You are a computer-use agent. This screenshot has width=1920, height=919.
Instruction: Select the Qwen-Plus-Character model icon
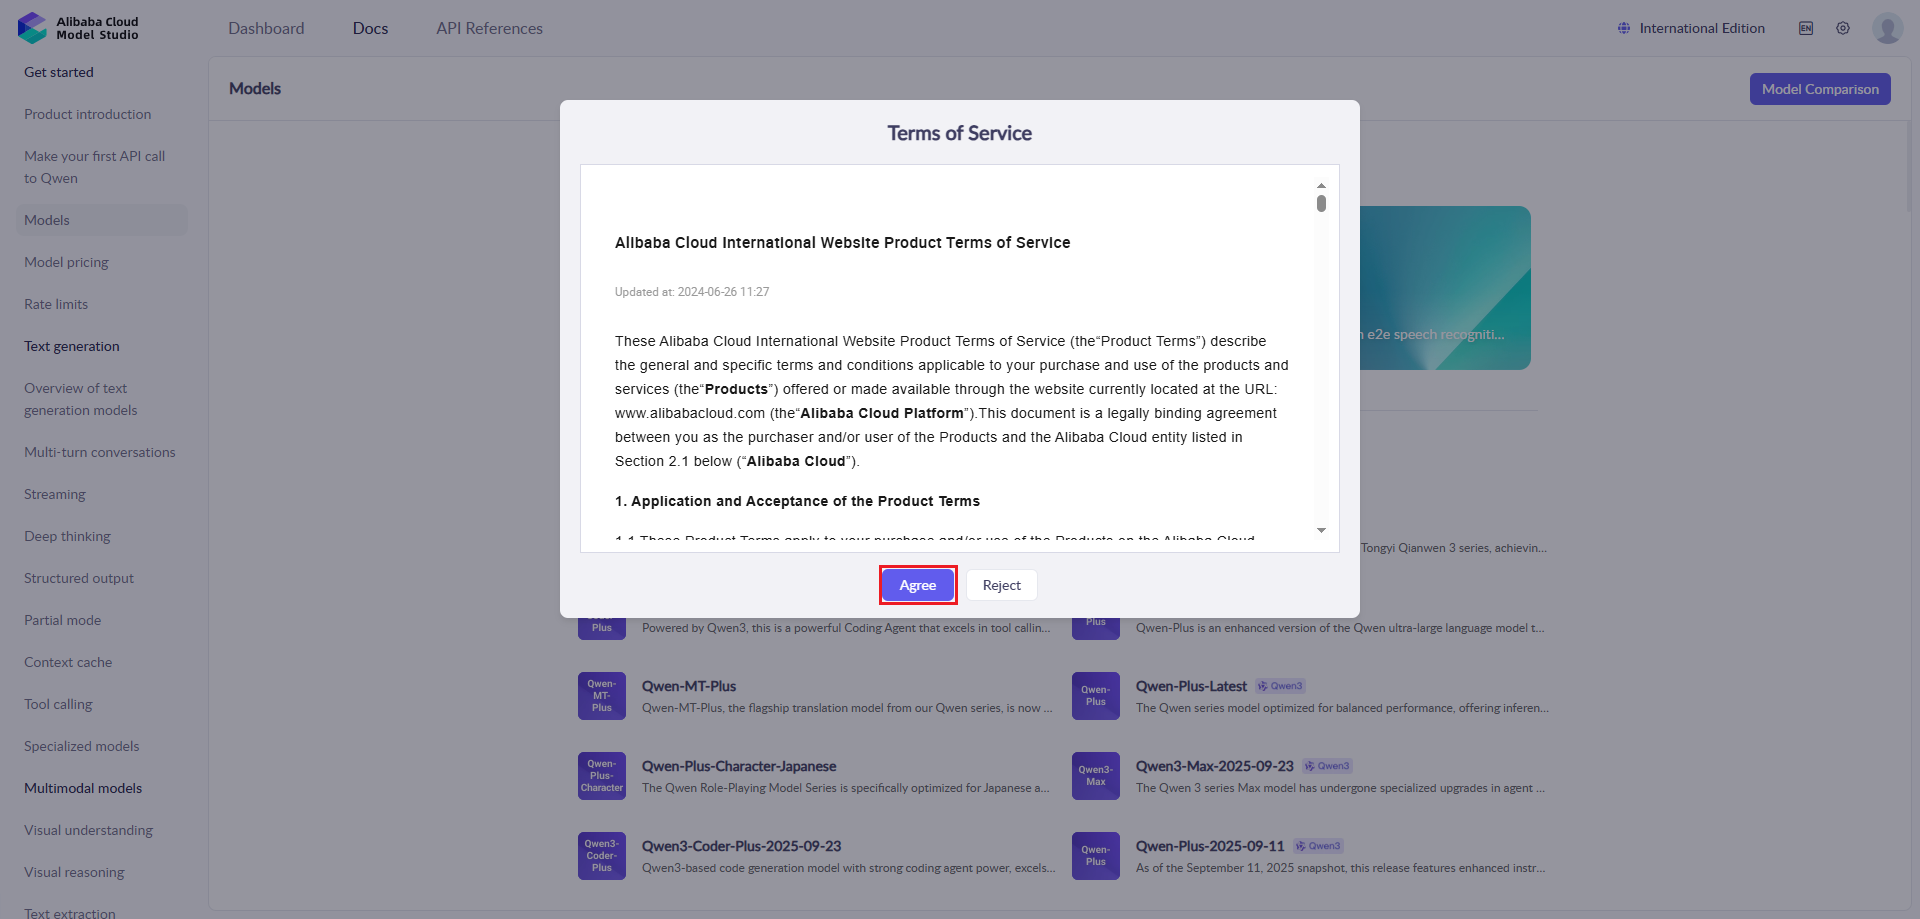pyautogui.click(x=602, y=776)
